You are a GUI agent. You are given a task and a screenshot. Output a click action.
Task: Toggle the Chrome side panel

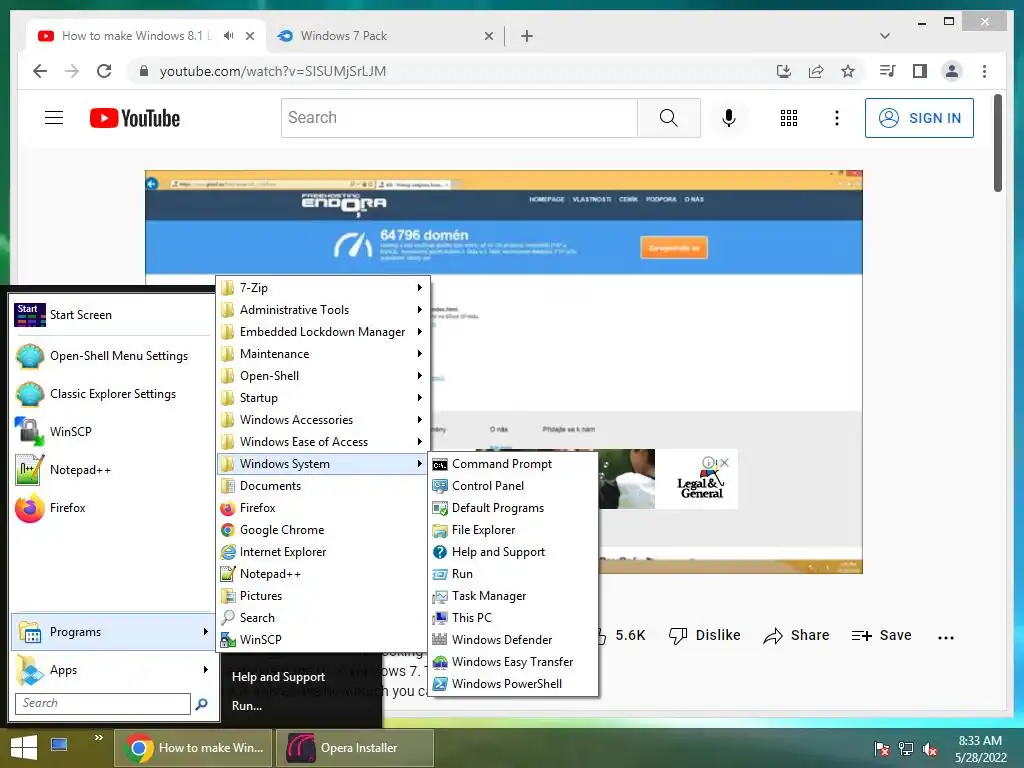[920, 71]
